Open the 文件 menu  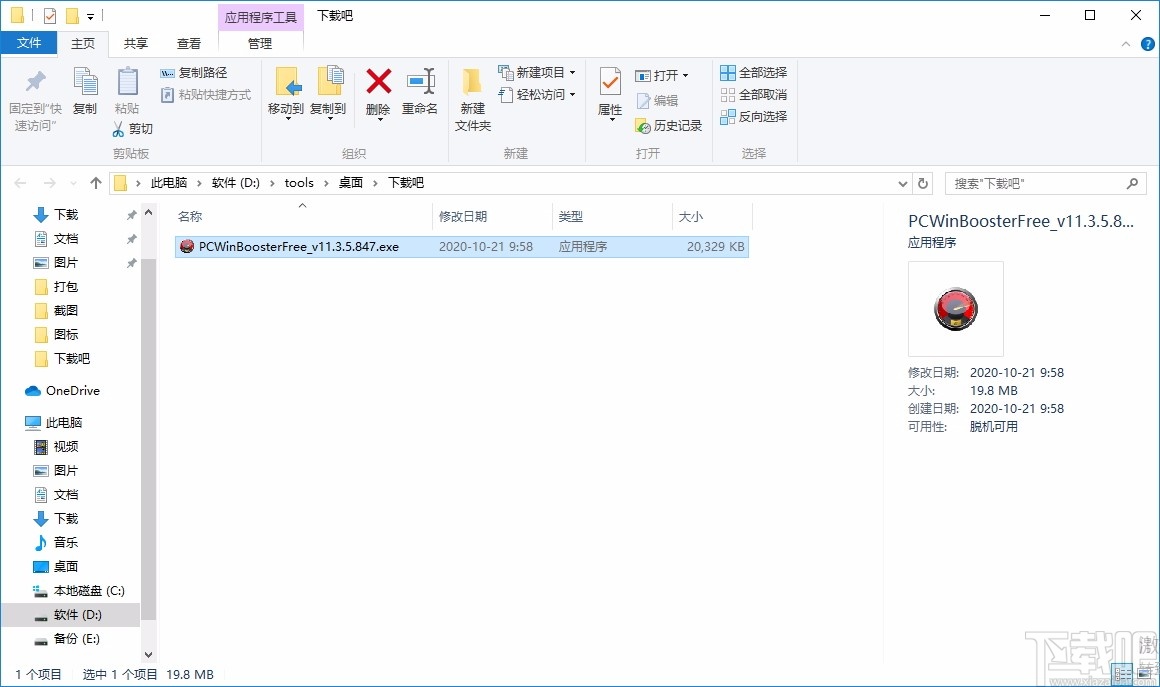pyautogui.click(x=30, y=43)
